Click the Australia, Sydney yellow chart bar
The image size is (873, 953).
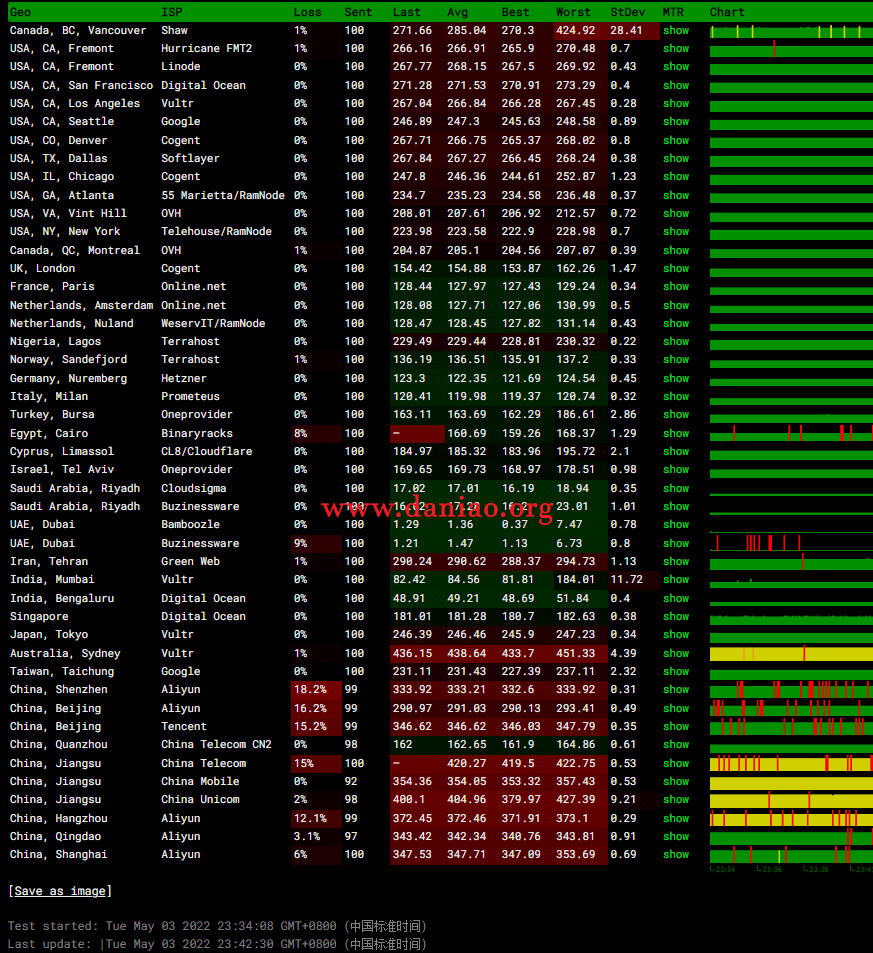pos(791,654)
